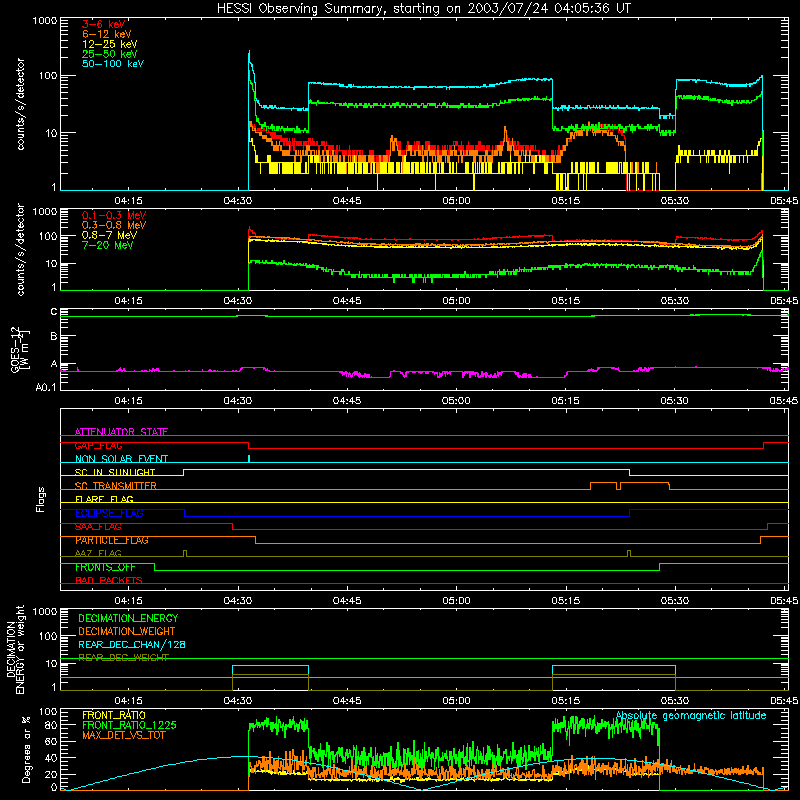The height and width of the screenshot is (800, 800).
Task: Click the "B" class tick label in GOES panel
Action: coord(54,336)
